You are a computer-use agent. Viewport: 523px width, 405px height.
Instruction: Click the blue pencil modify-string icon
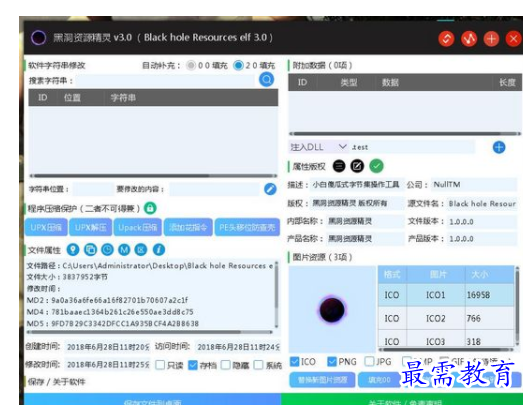click(270, 189)
